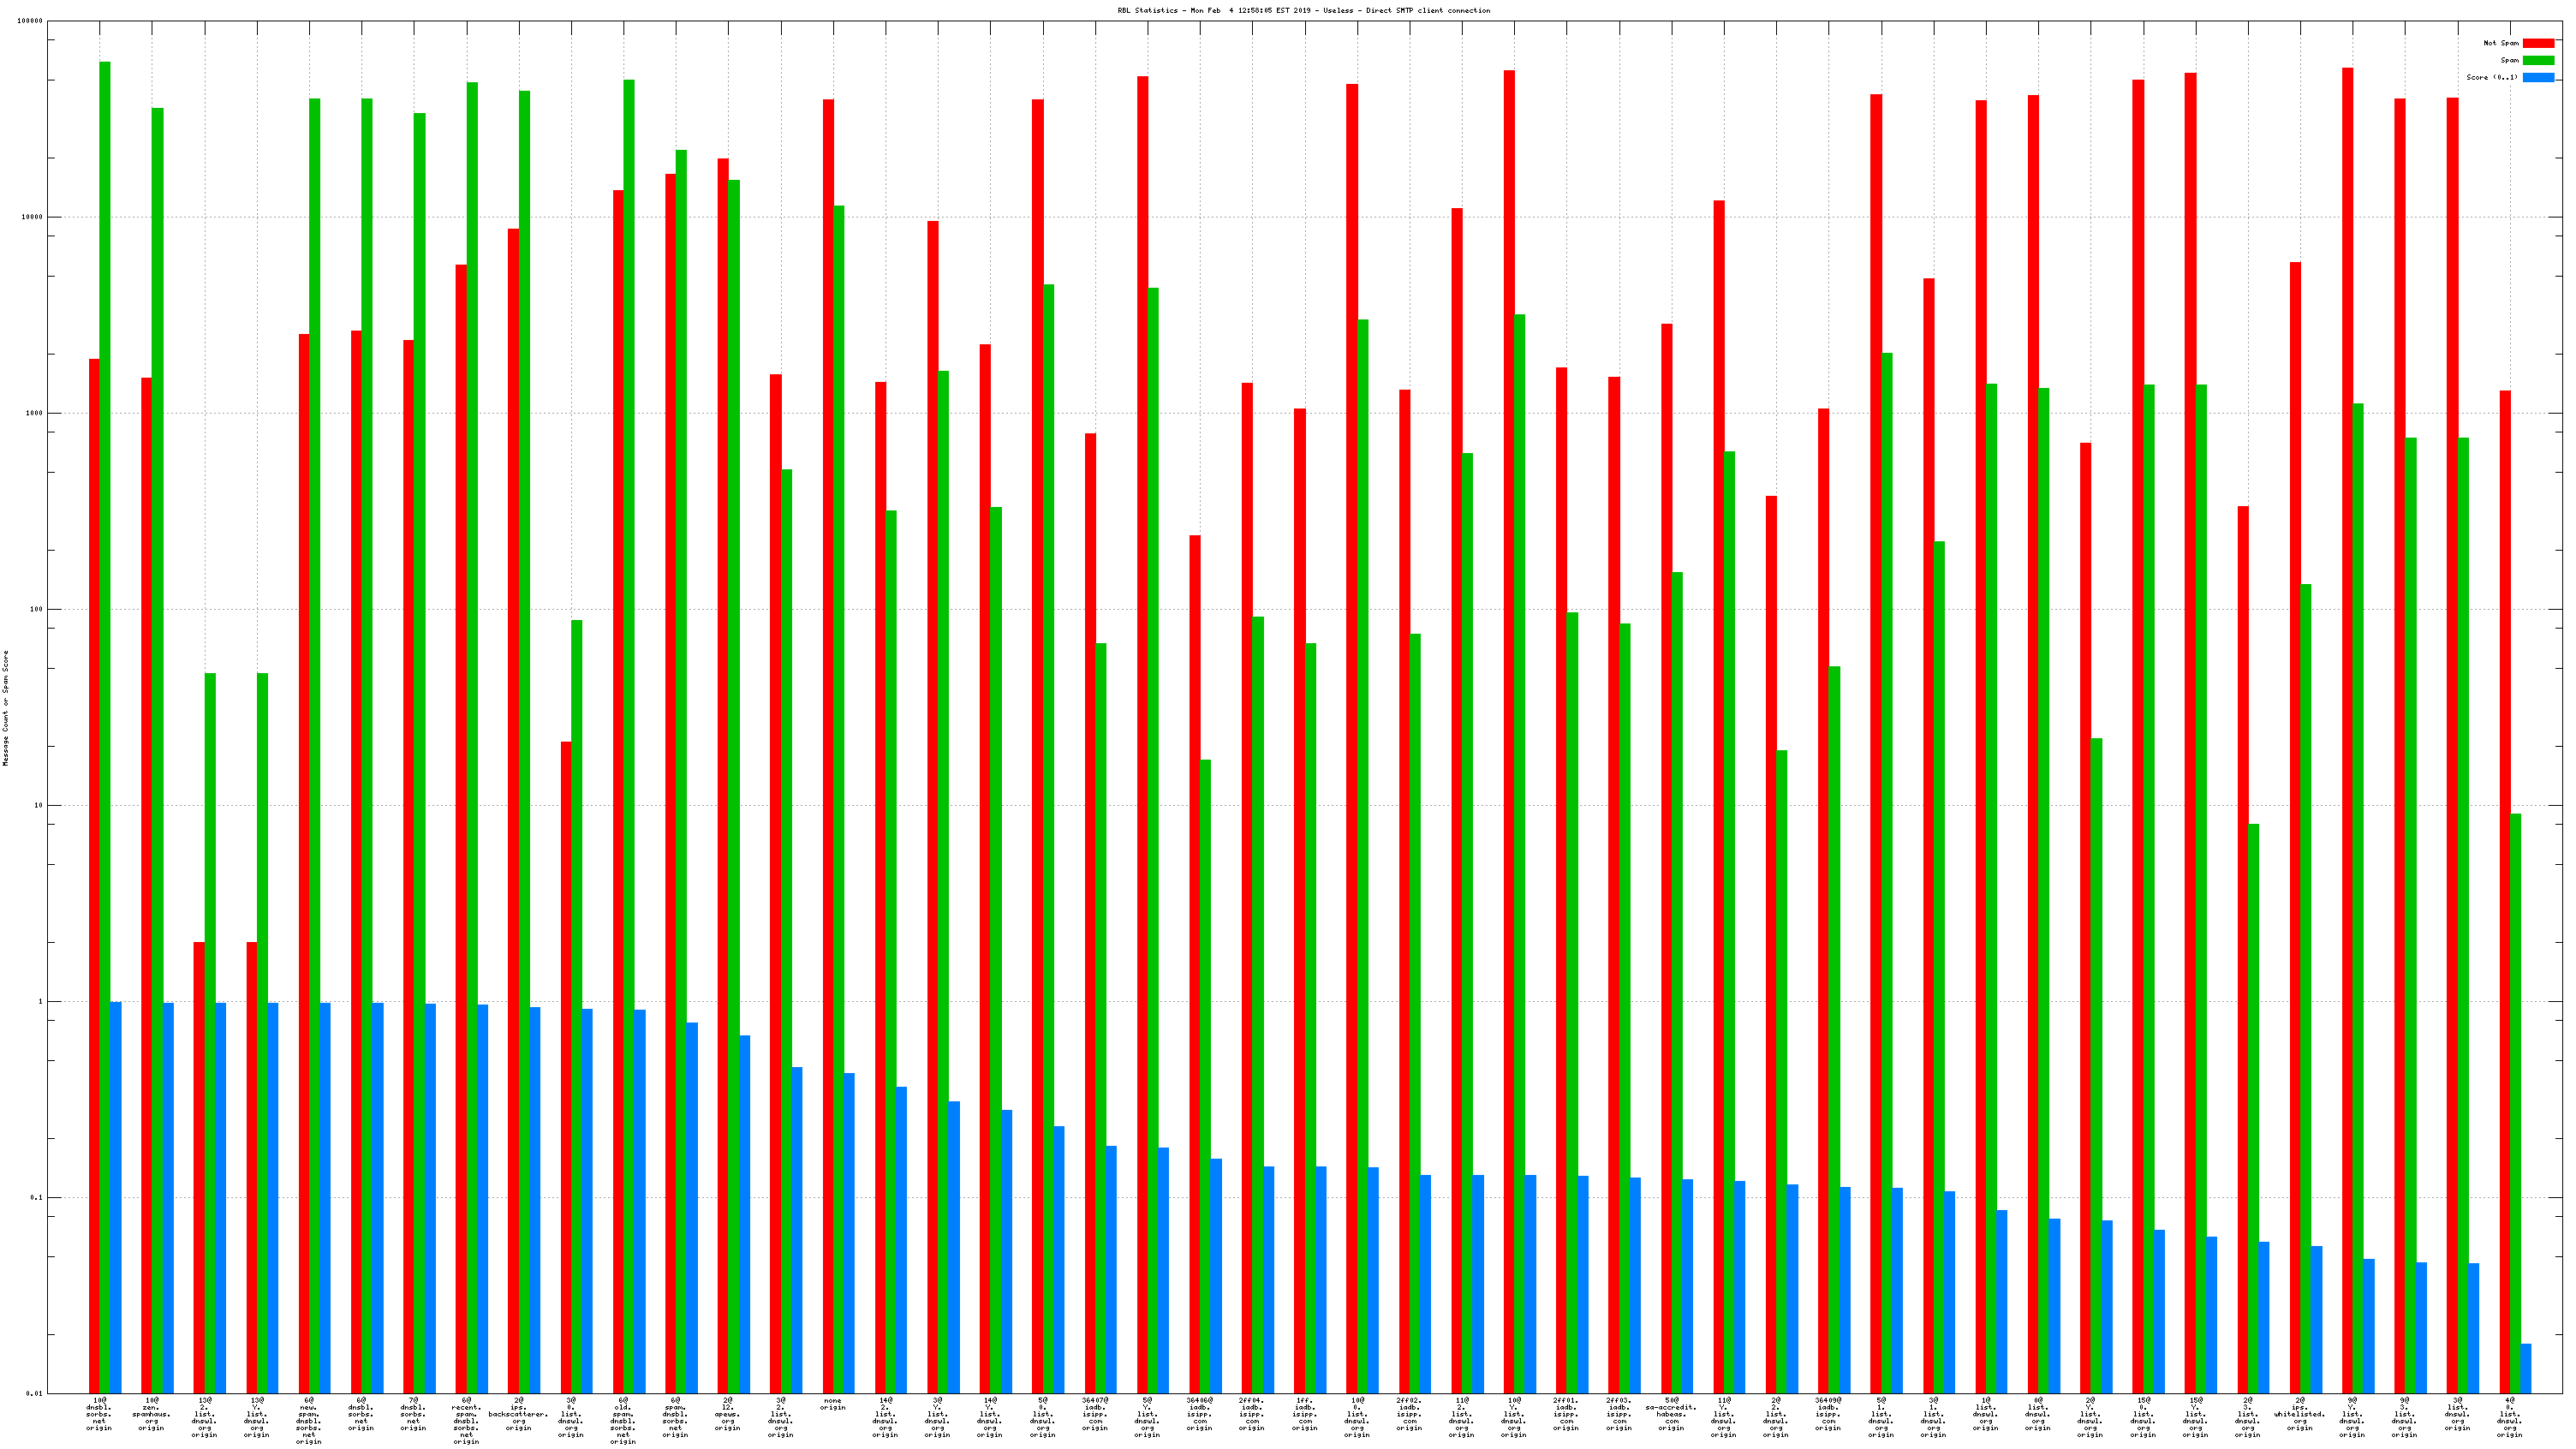Image resolution: width=2576 pixels, height=1449 pixels.
Task: Click the 100 y-axis tick label
Action: click(x=35, y=609)
